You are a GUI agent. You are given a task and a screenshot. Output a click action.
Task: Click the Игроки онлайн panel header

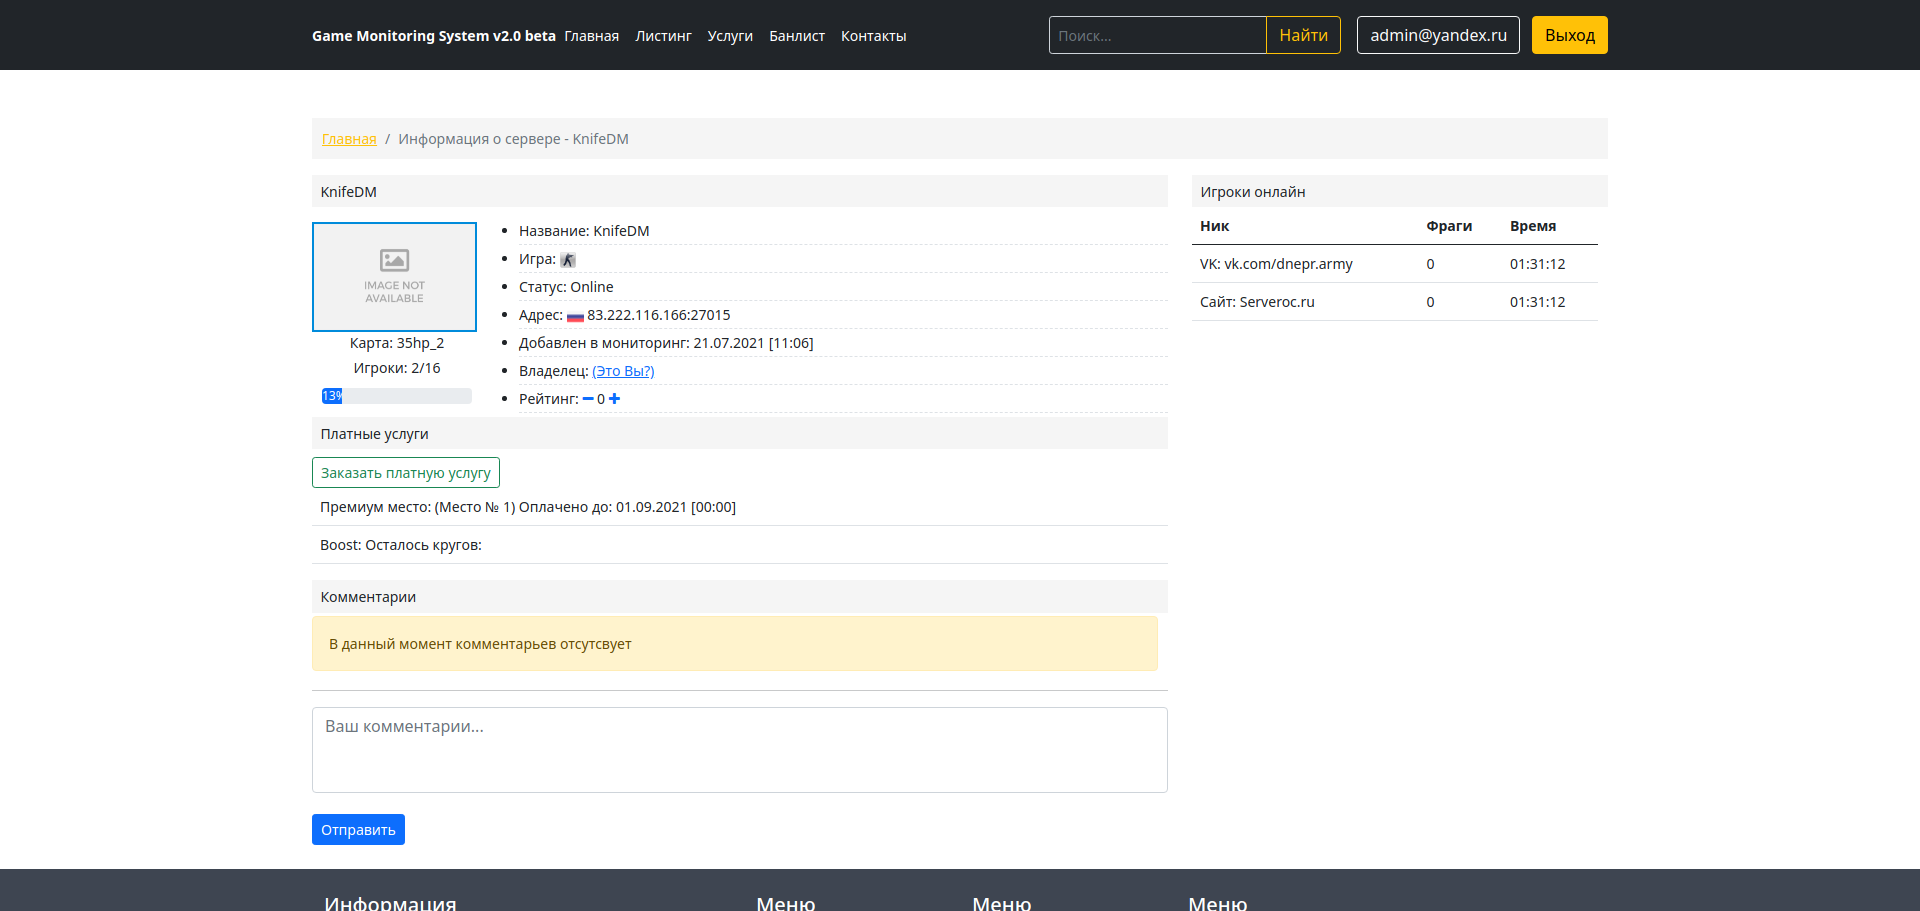1400,191
